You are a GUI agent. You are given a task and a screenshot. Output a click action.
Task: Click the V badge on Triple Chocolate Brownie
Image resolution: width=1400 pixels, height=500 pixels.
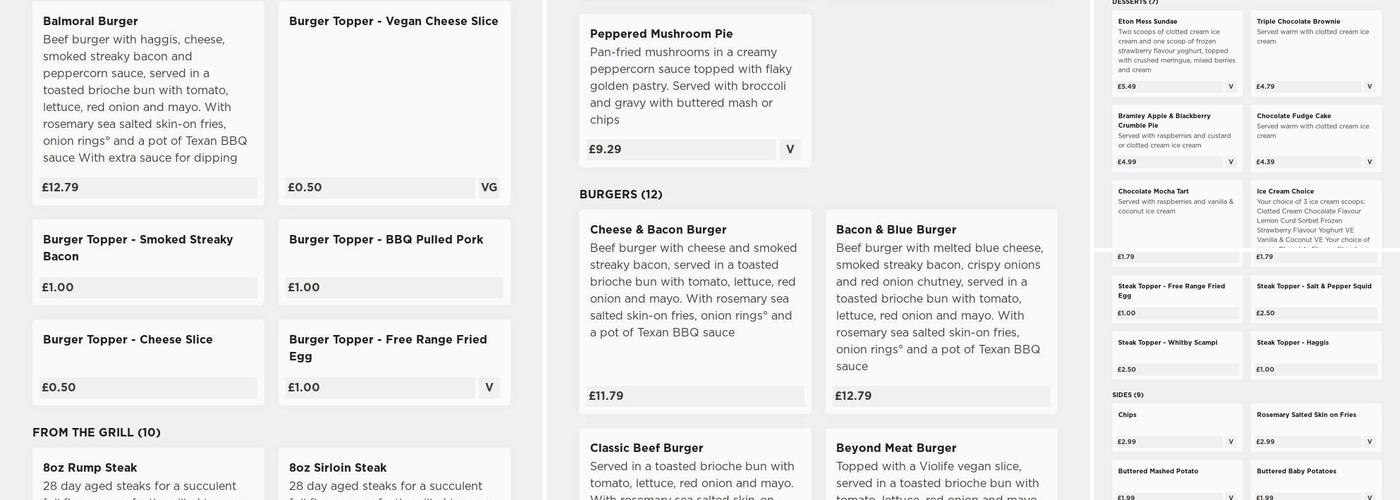pyautogui.click(x=1369, y=86)
